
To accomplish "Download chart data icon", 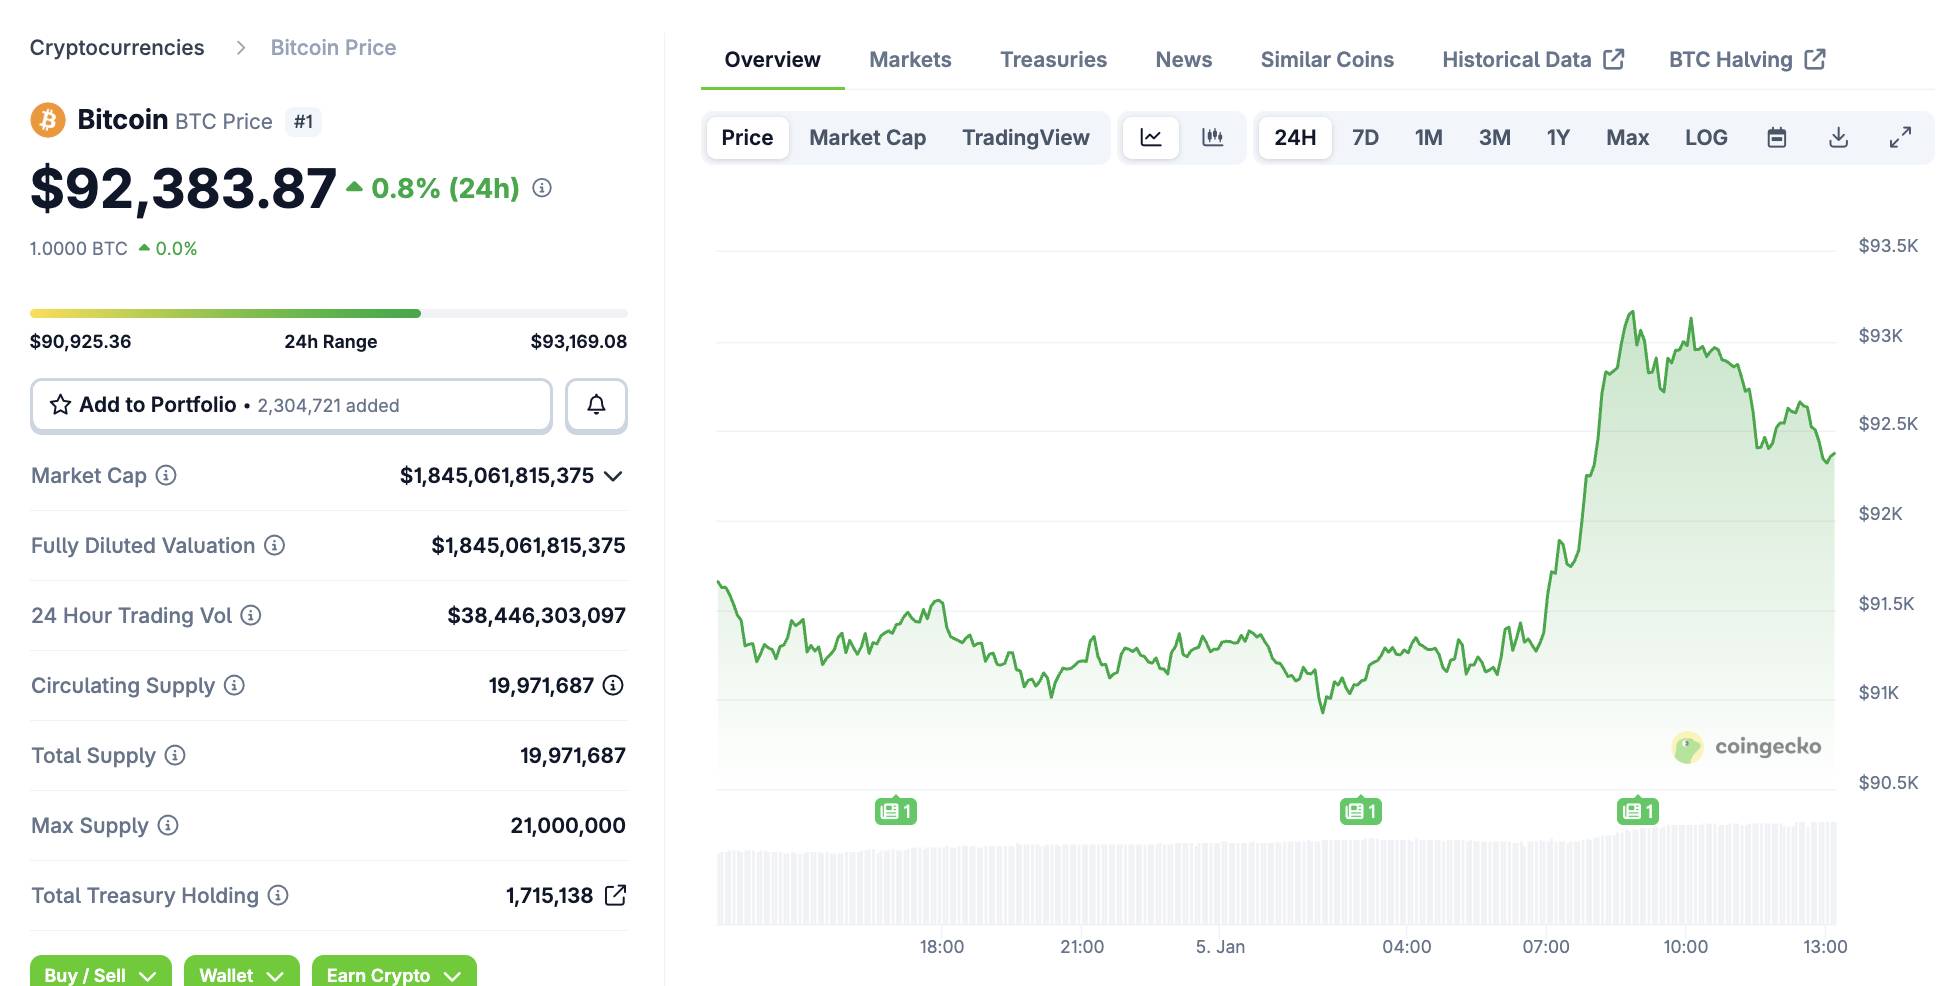I will [x=1838, y=138].
